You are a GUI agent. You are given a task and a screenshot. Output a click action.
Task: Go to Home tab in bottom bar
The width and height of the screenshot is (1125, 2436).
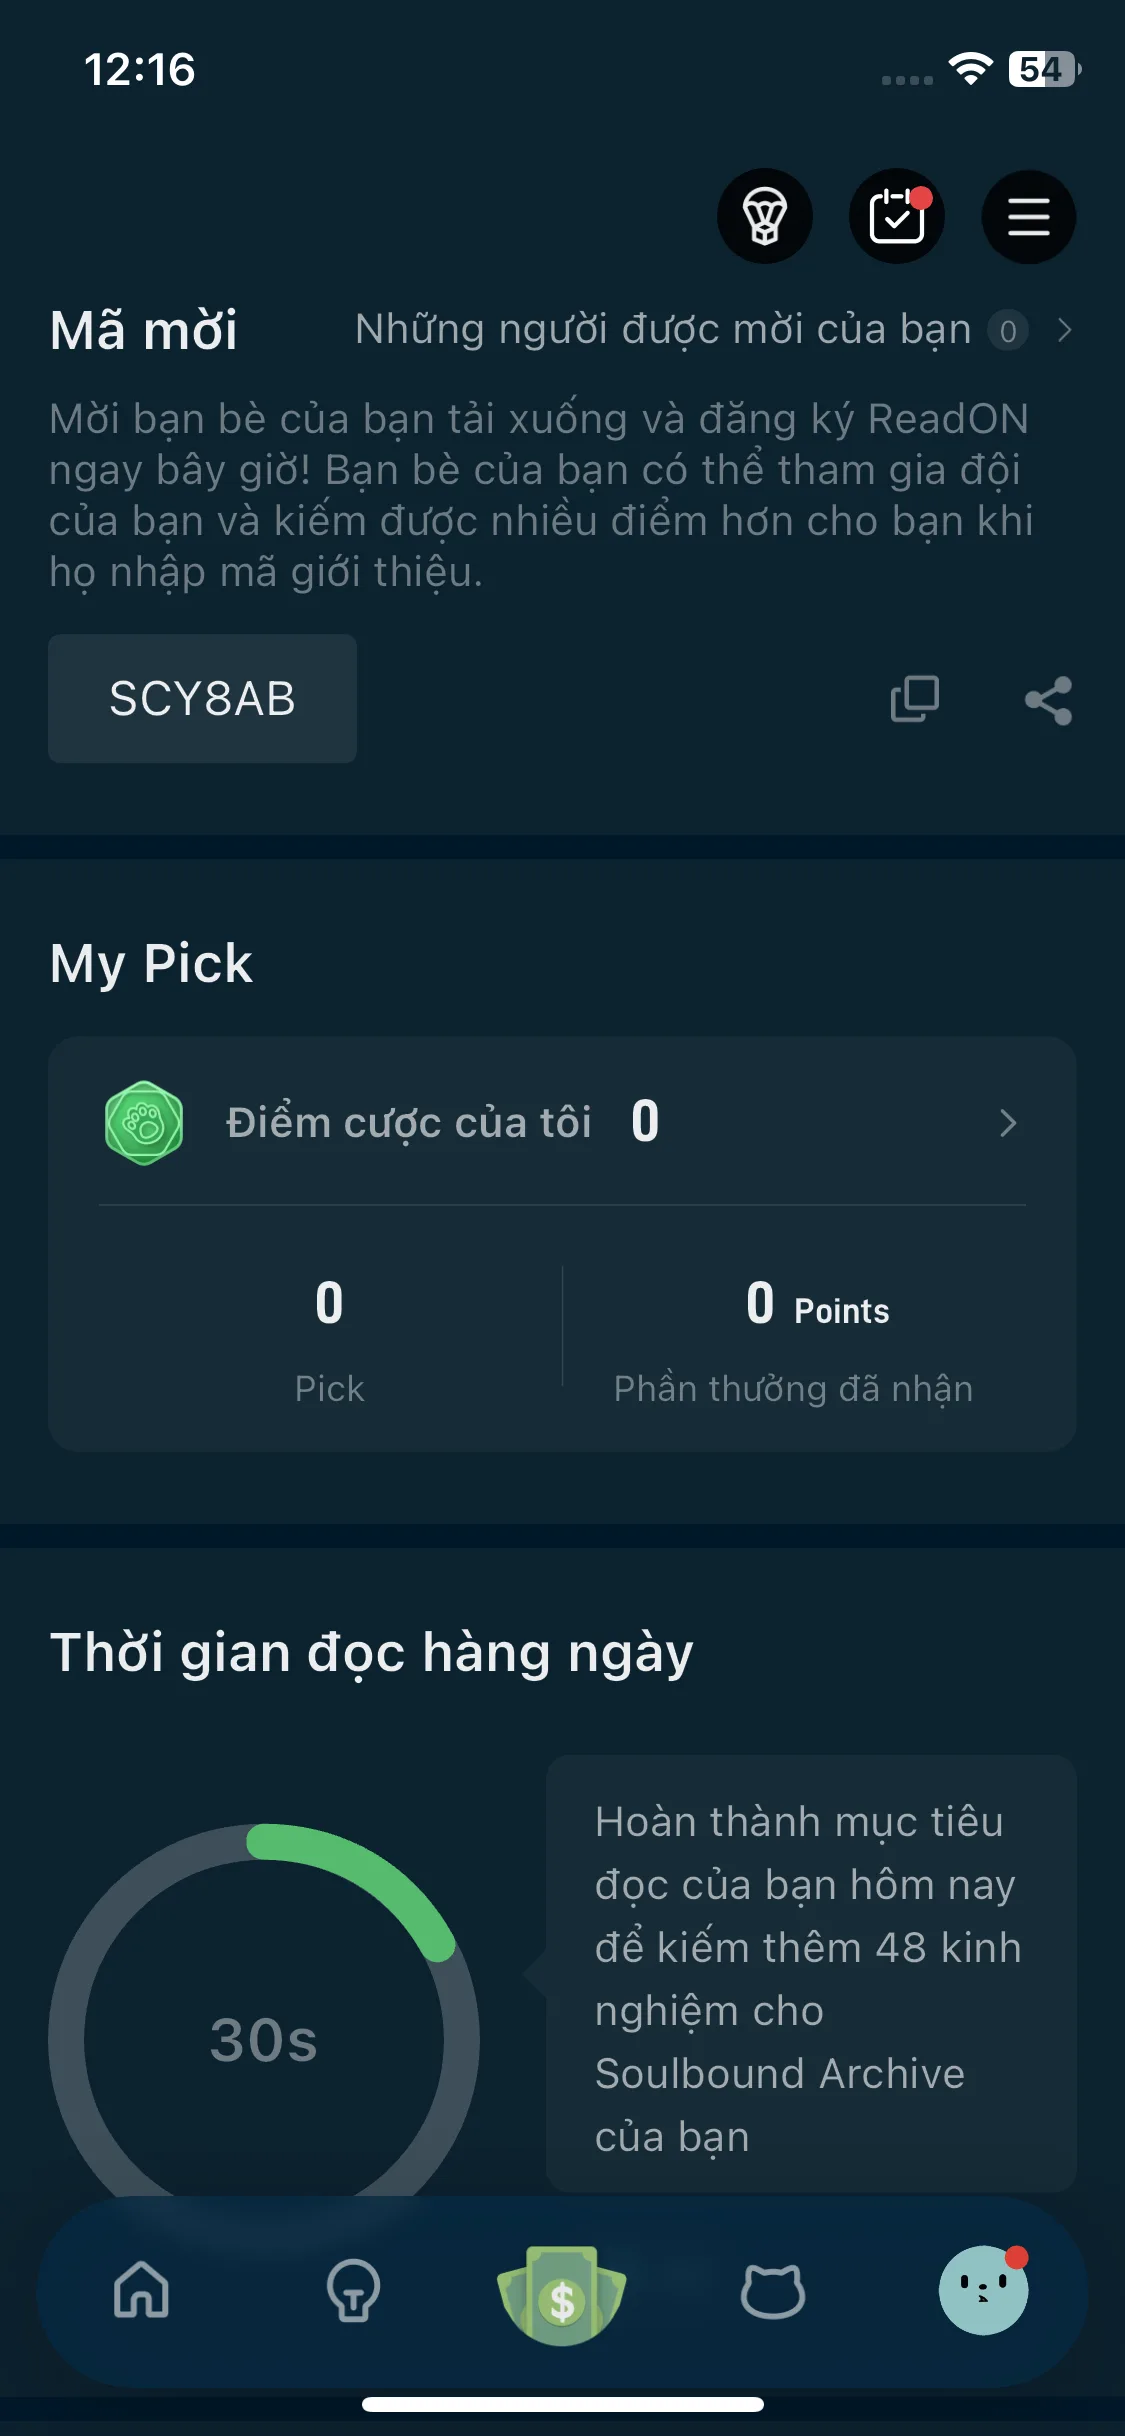[141, 2290]
